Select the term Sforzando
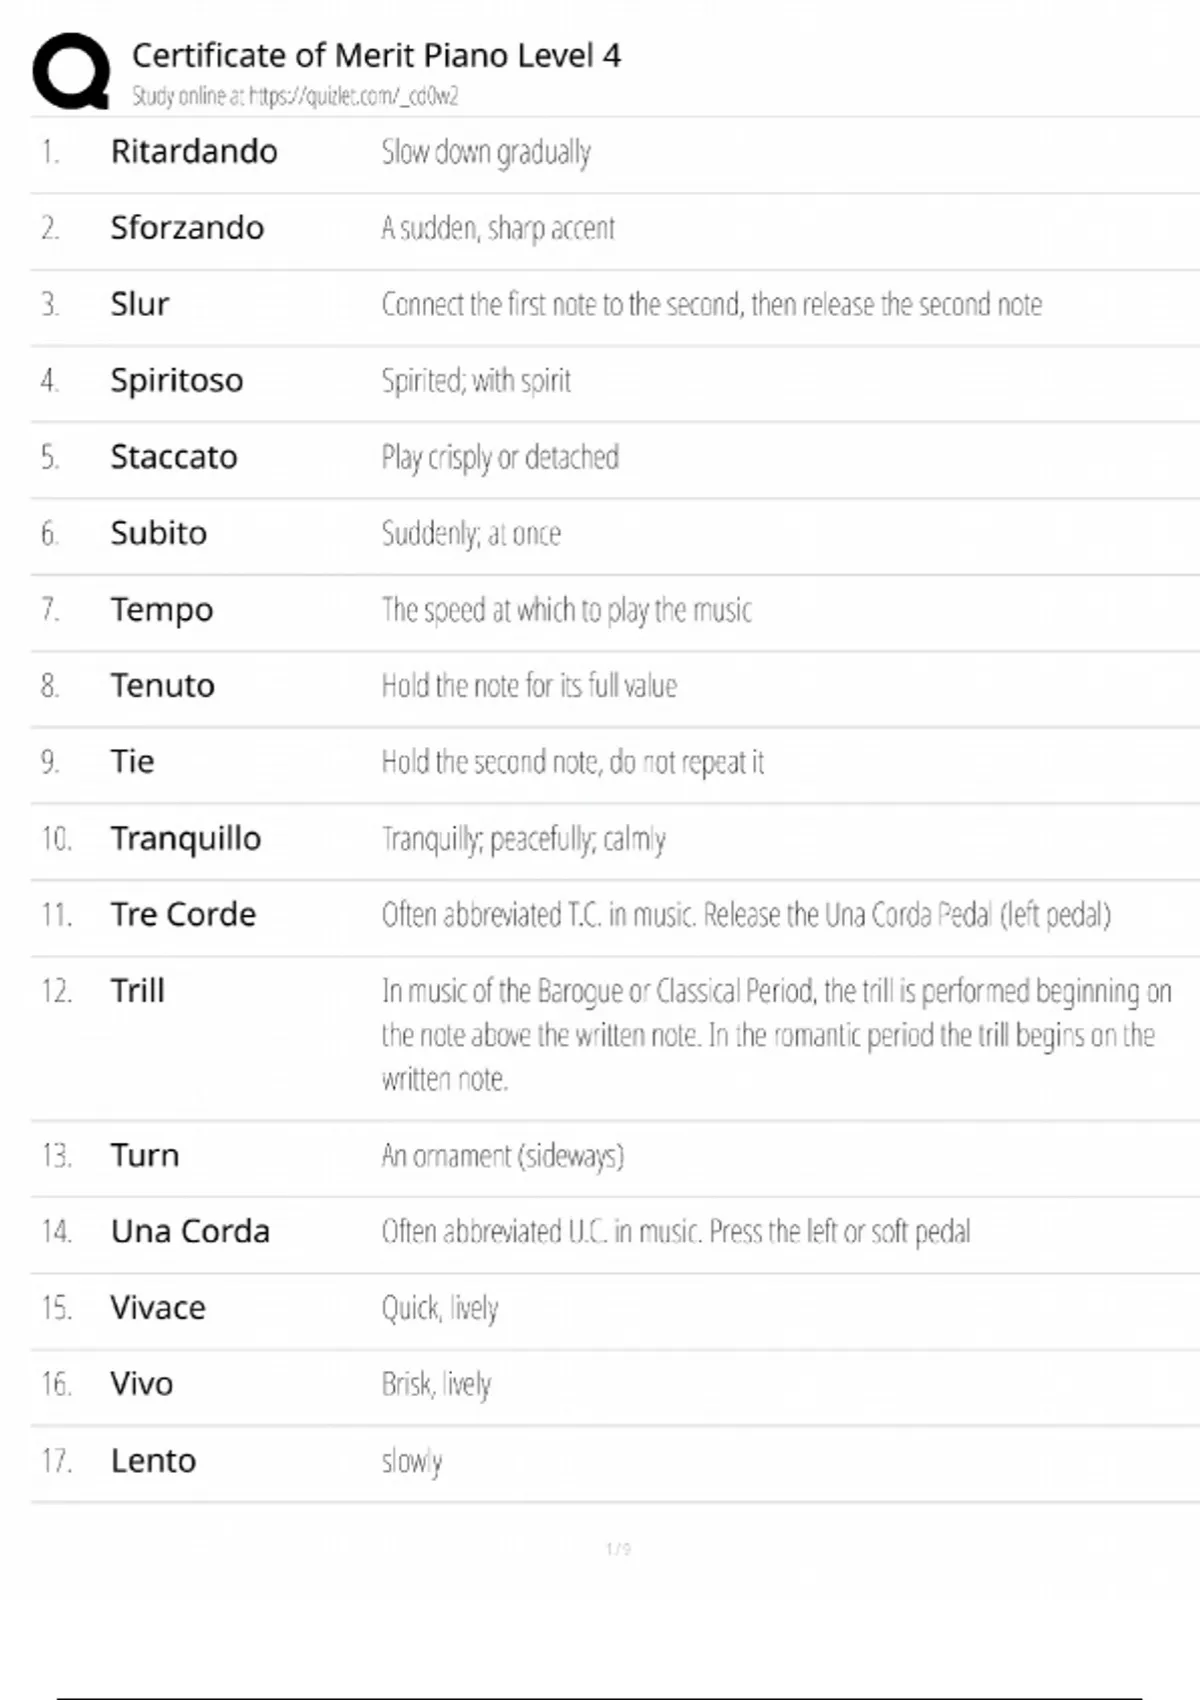 (187, 228)
